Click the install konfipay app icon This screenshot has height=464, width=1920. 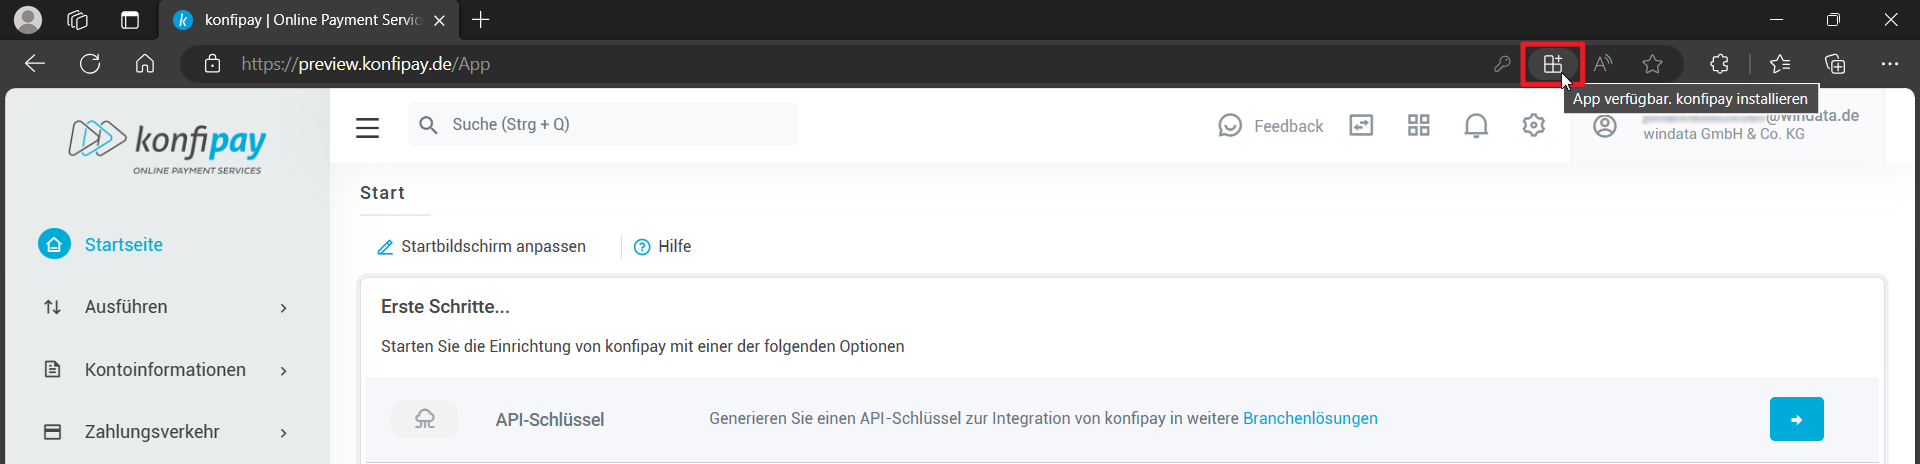tap(1552, 64)
